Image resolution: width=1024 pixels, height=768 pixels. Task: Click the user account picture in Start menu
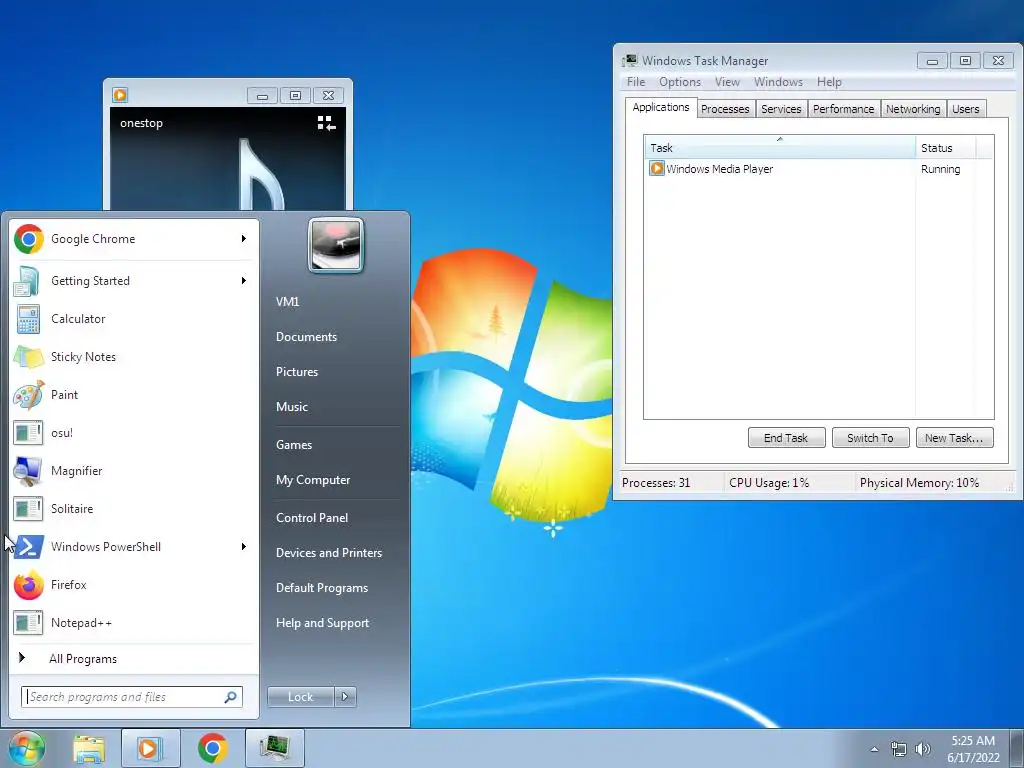(x=336, y=245)
